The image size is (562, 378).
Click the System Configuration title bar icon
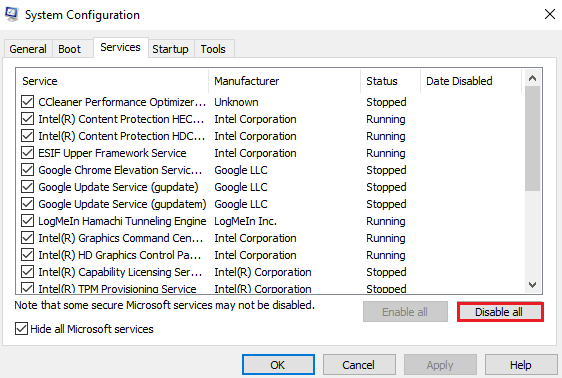coord(11,14)
